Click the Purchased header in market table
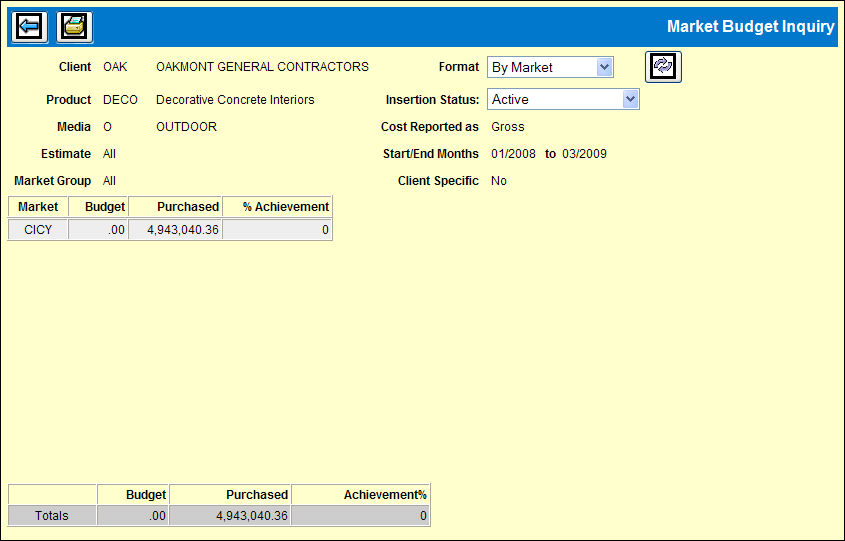Viewport: 845px width, 541px height. pos(175,207)
